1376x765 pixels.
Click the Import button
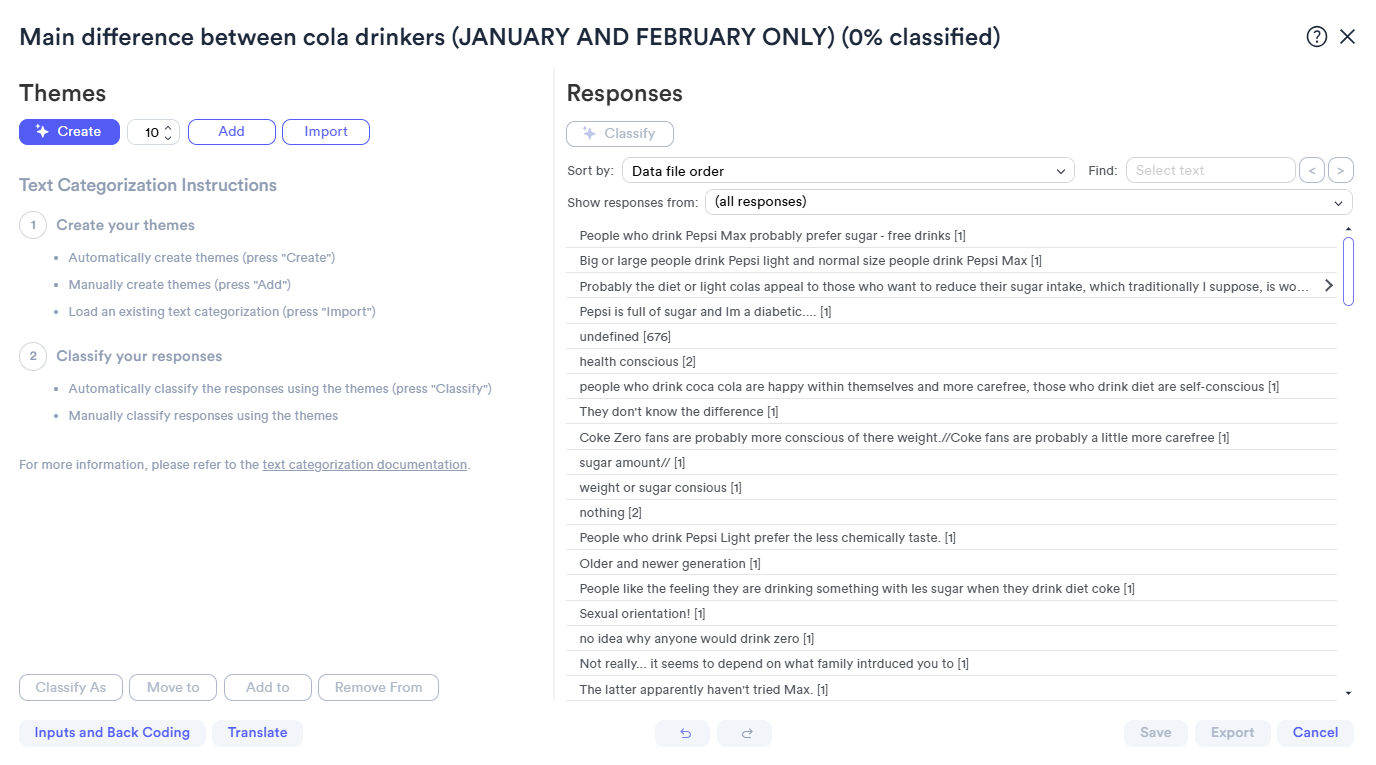326,132
